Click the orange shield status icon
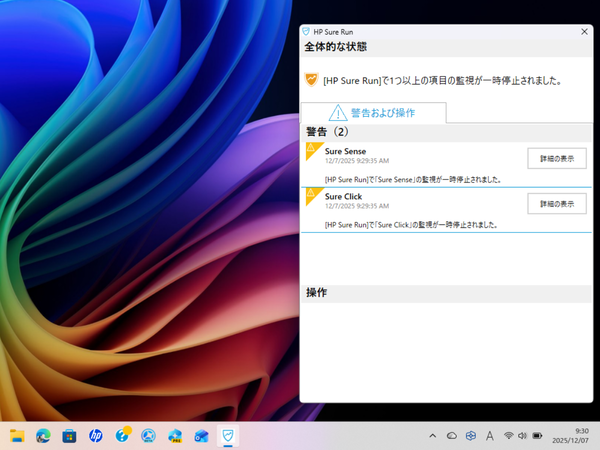Viewport: 600px width, 450px height. (311, 80)
